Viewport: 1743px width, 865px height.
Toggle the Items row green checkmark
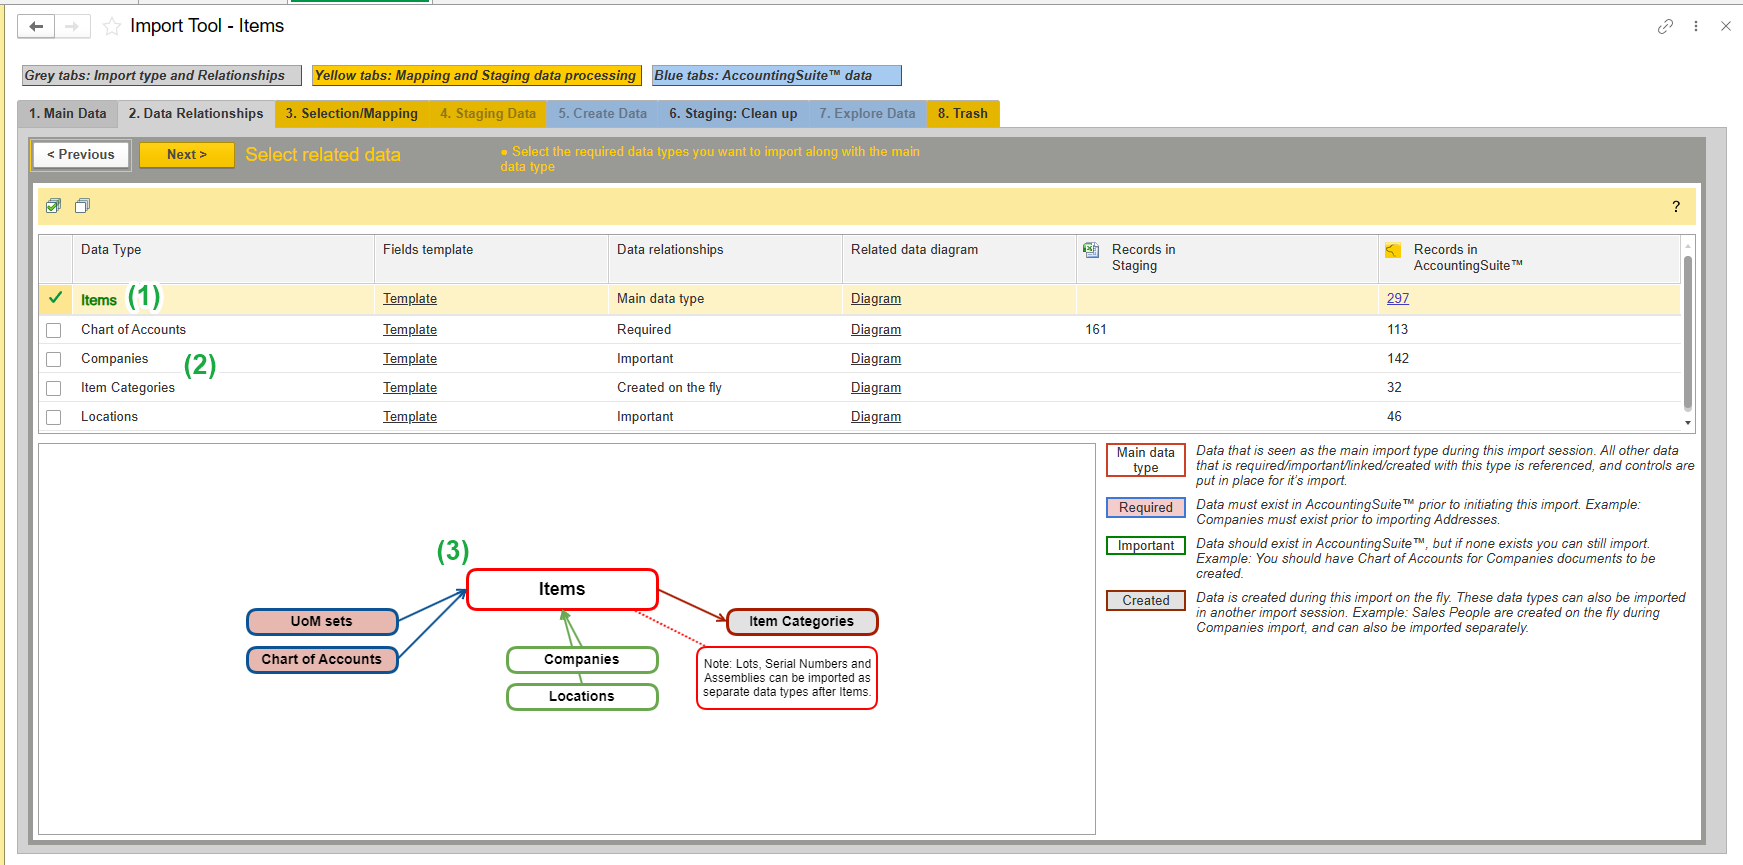coord(55,298)
